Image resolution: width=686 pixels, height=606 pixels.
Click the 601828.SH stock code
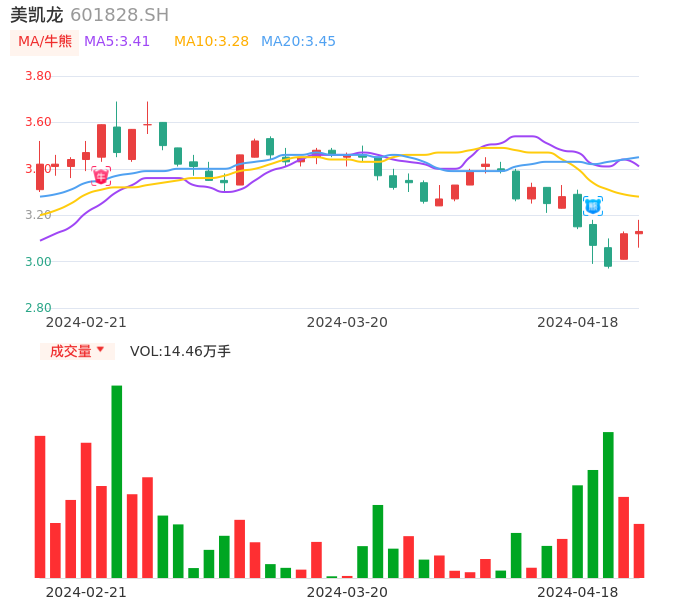coord(120,15)
